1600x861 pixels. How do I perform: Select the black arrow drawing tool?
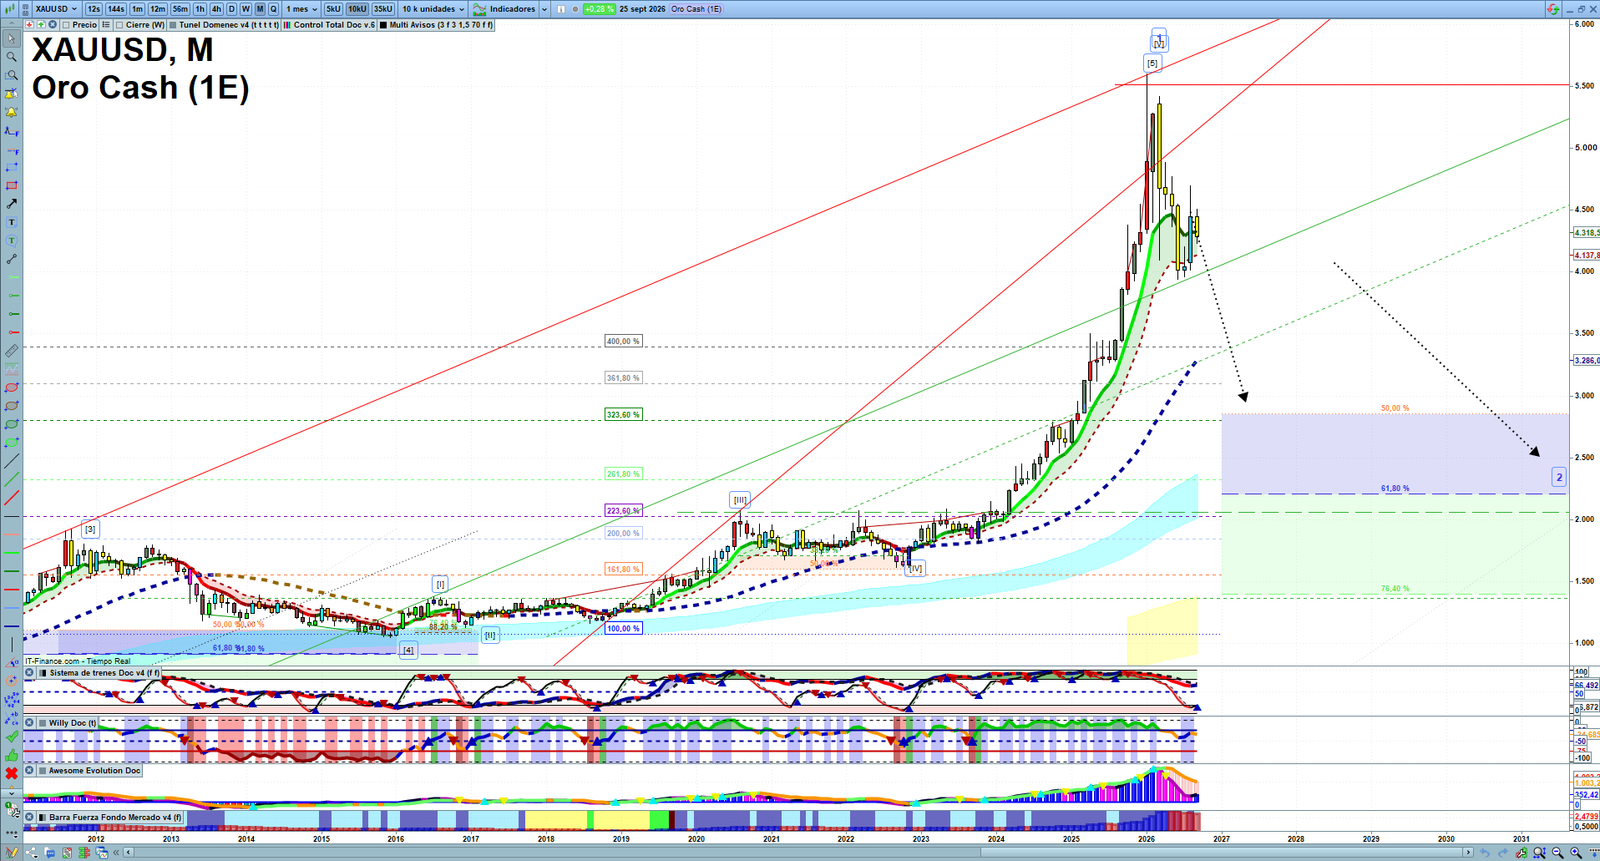(12, 204)
